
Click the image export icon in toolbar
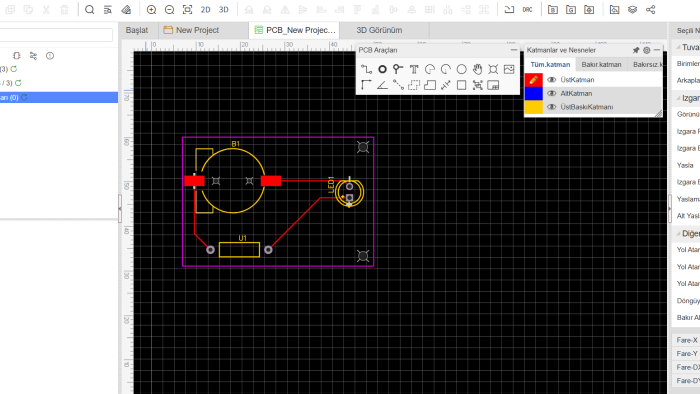(x=614, y=9)
